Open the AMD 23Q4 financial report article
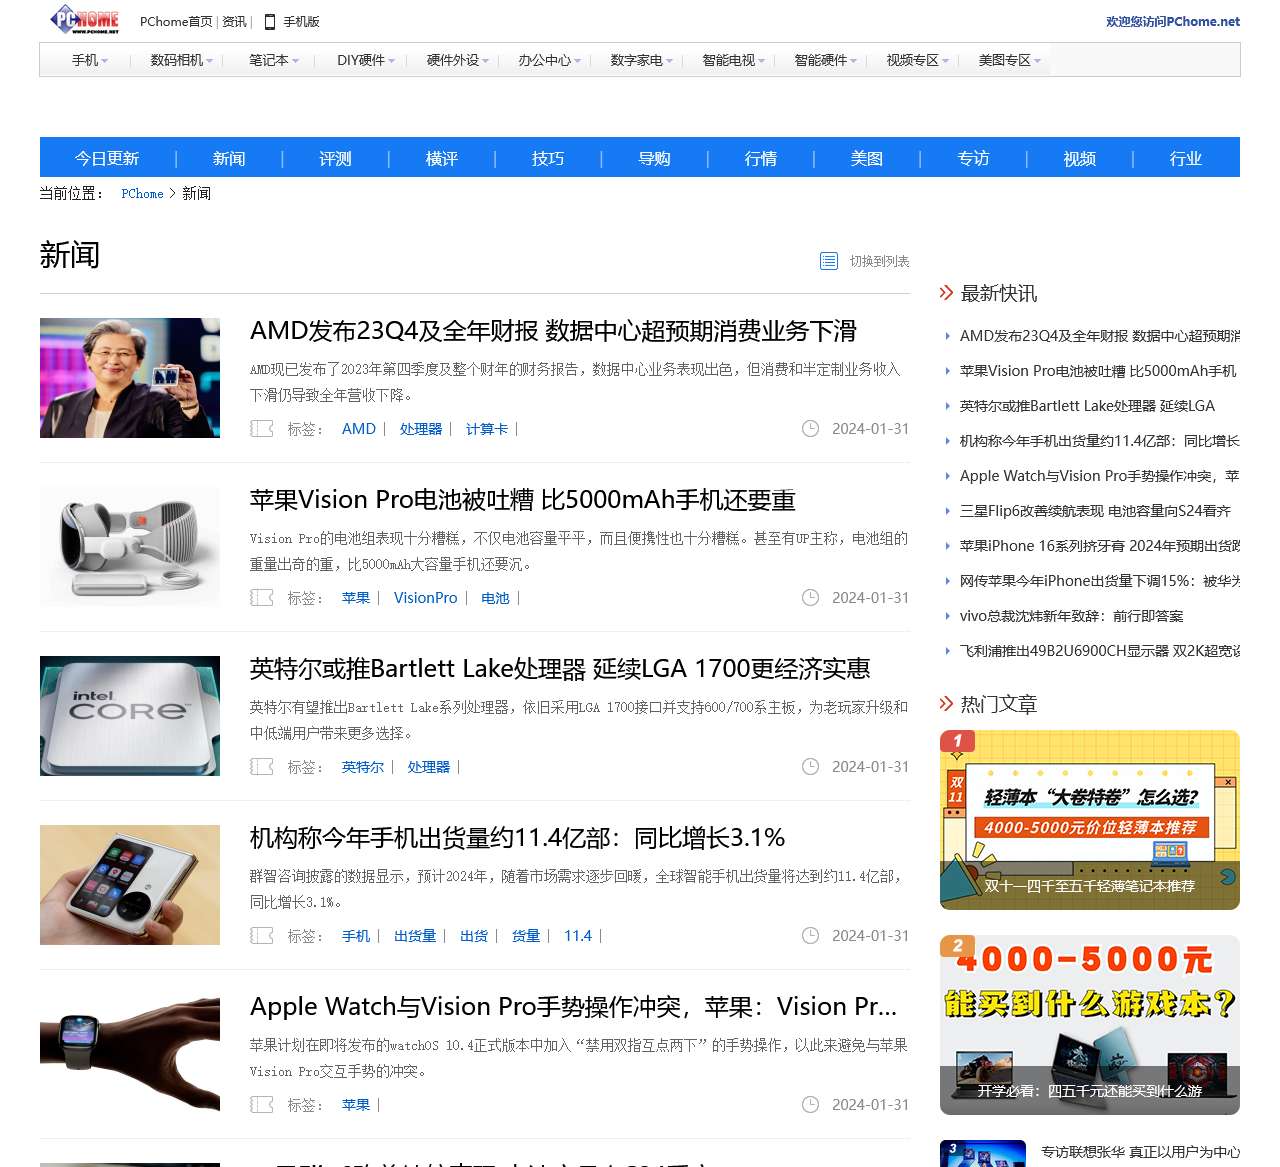This screenshot has width=1280, height=1167. click(554, 331)
